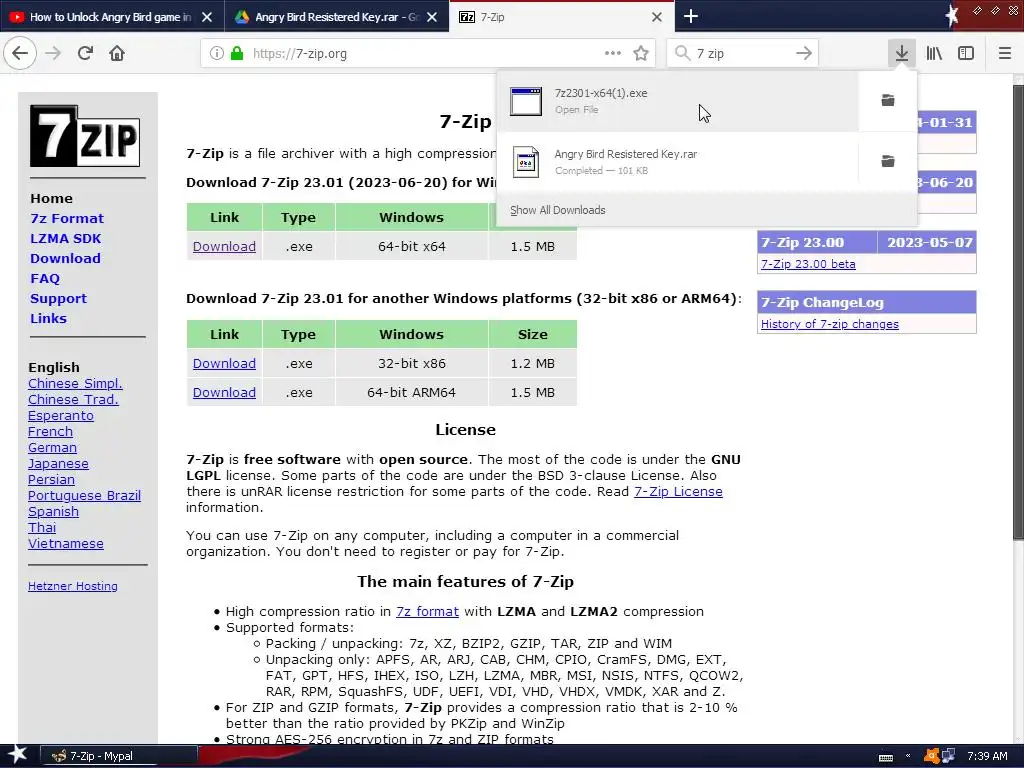Open the Download sidebar link

pyautogui.click(x=65, y=259)
